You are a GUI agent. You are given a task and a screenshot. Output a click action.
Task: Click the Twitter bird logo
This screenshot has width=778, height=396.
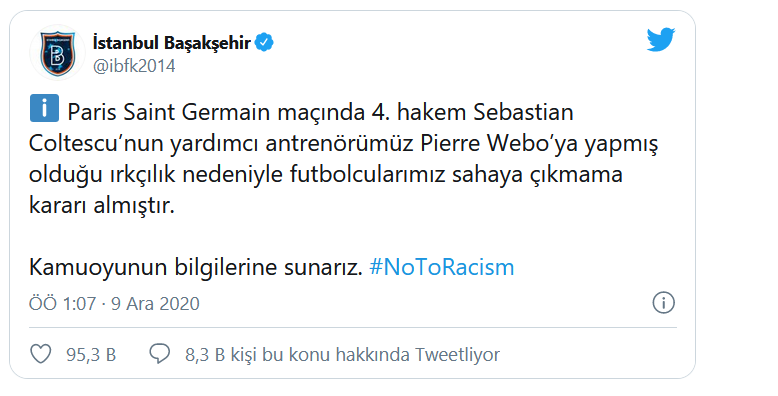pyautogui.click(x=661, y=40)
